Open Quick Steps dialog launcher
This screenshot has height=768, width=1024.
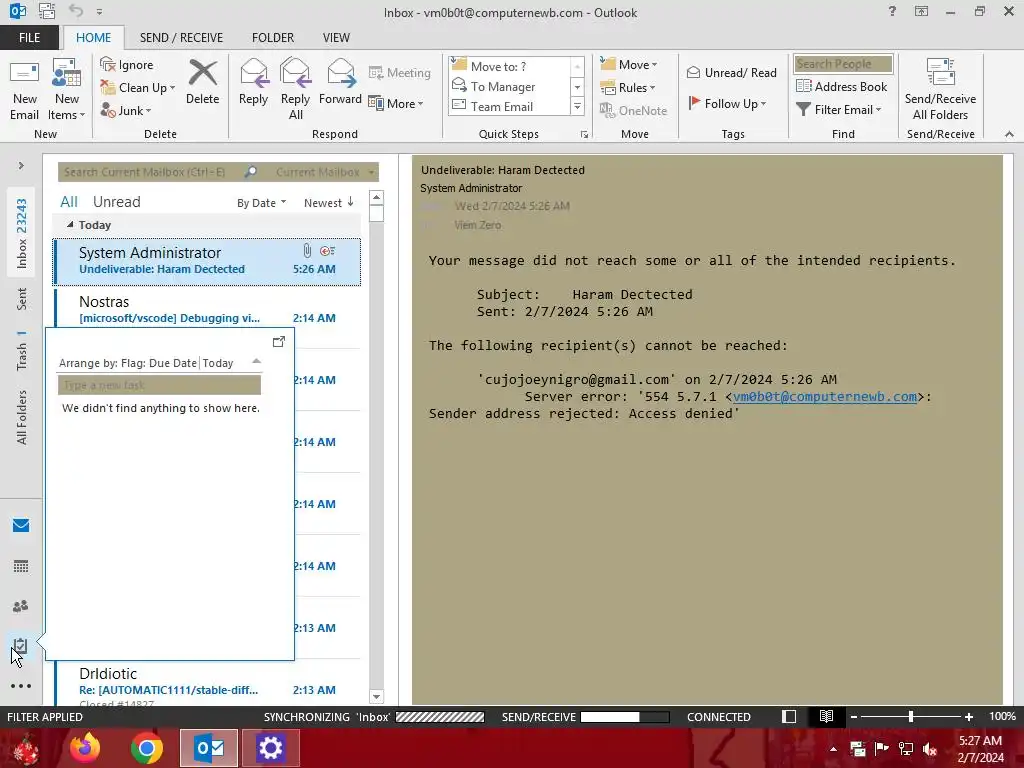(x=584, y=135)
